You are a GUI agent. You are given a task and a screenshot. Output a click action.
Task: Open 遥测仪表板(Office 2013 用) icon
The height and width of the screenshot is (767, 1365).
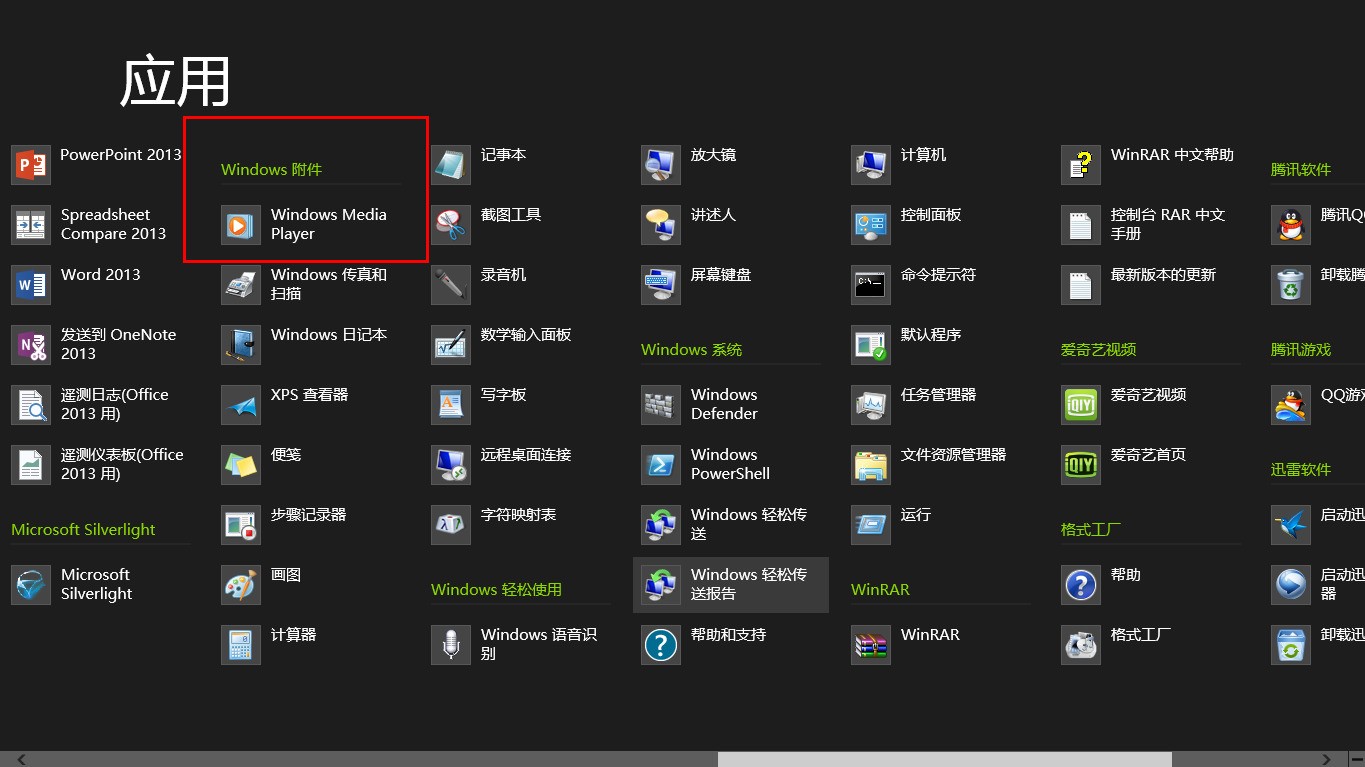tap(31, 465)
